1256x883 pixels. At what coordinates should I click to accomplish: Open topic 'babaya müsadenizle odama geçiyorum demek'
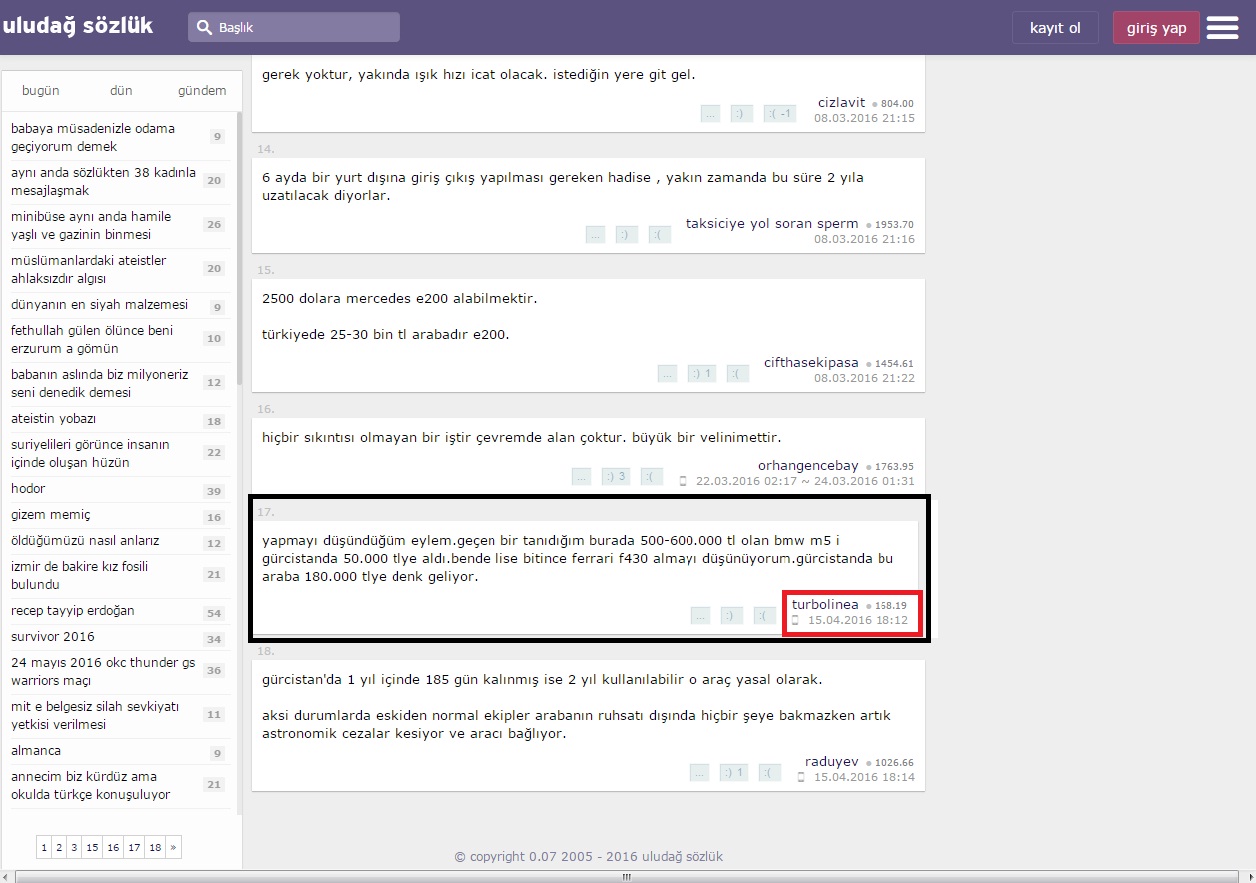pyautogui.click(x=93, y=138)
